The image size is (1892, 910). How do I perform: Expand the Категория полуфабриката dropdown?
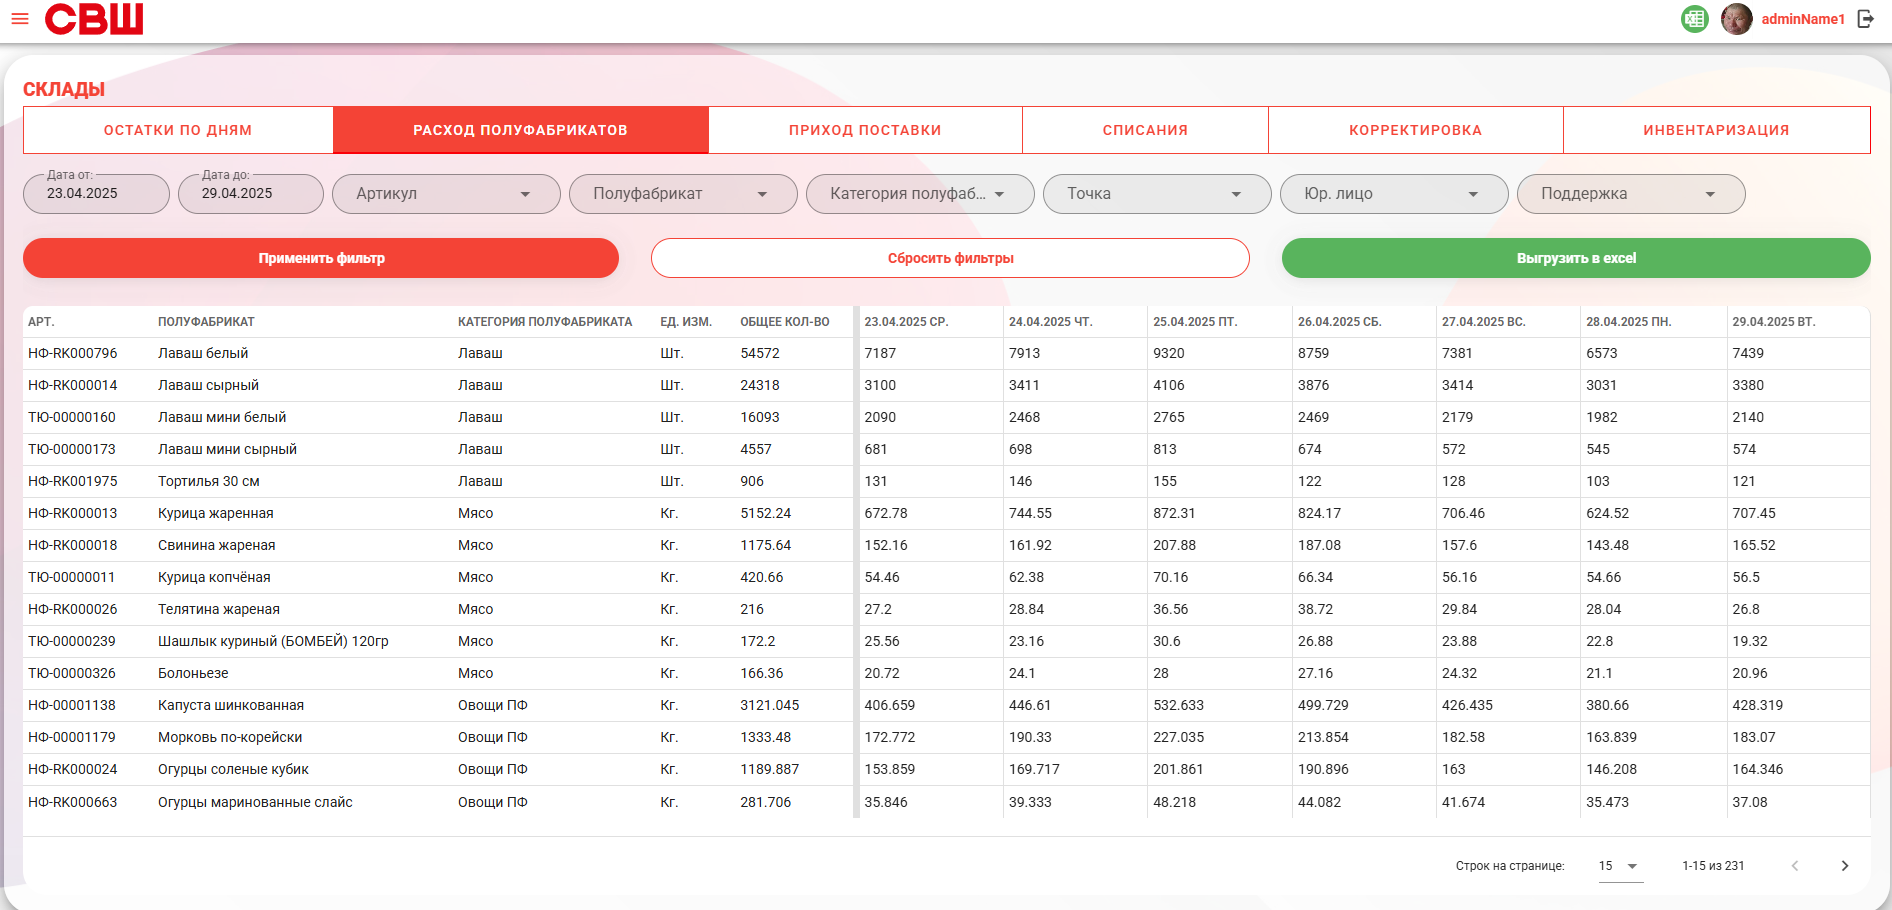(920, 194)
